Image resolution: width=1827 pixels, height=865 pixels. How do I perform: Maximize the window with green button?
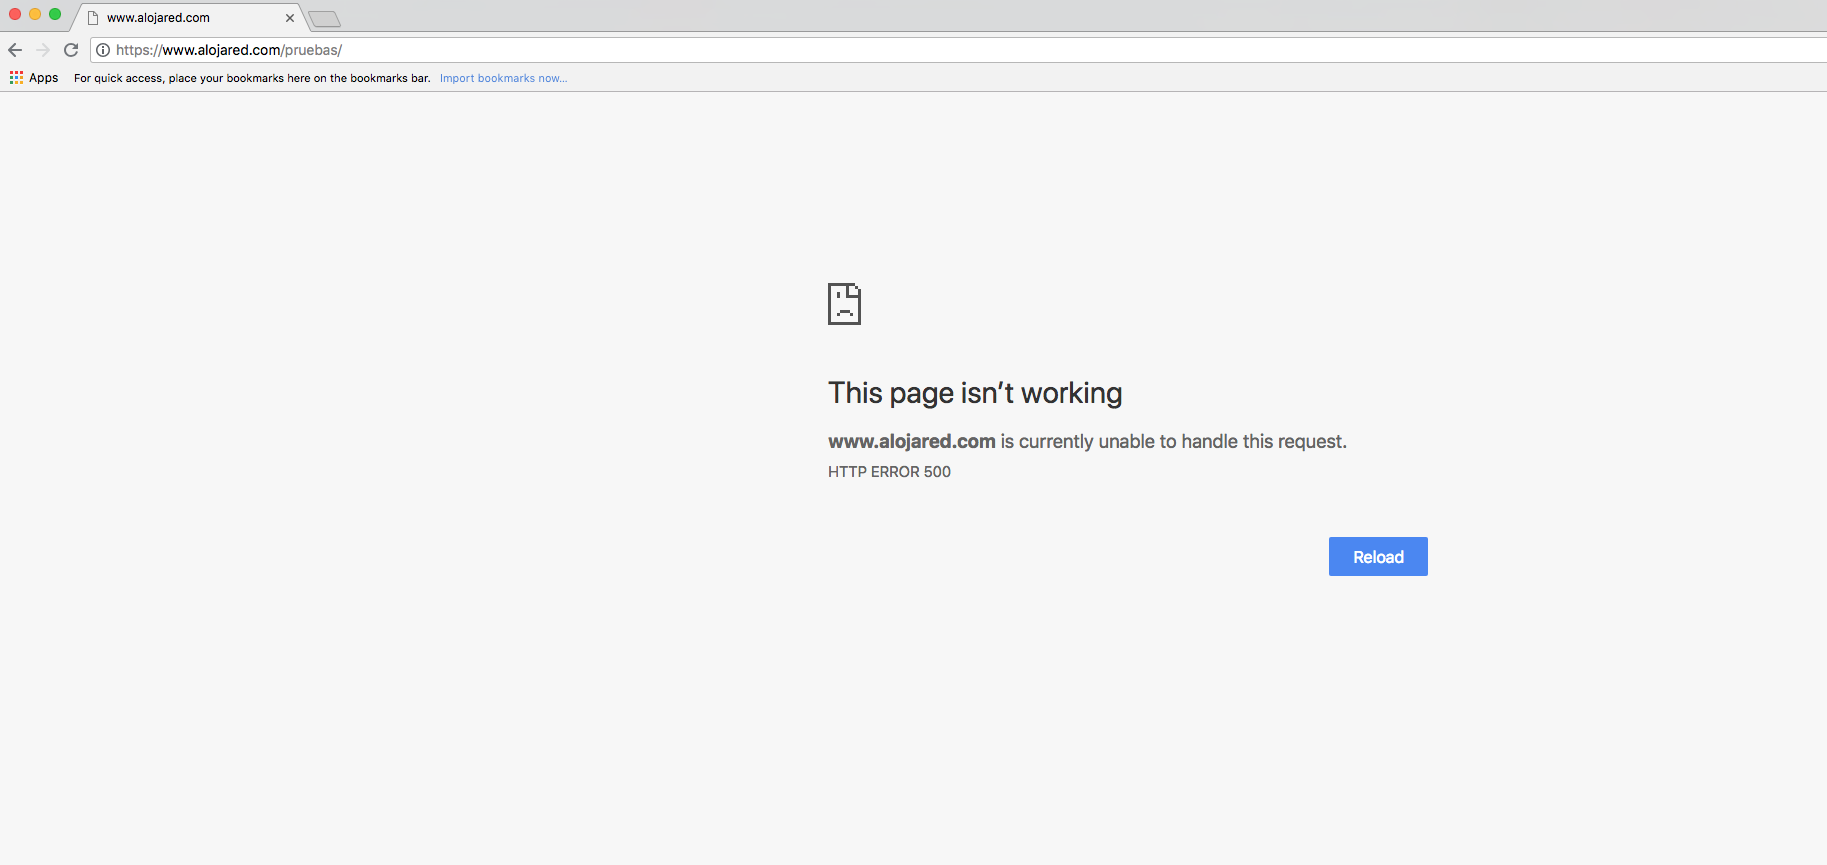(55, 14)
